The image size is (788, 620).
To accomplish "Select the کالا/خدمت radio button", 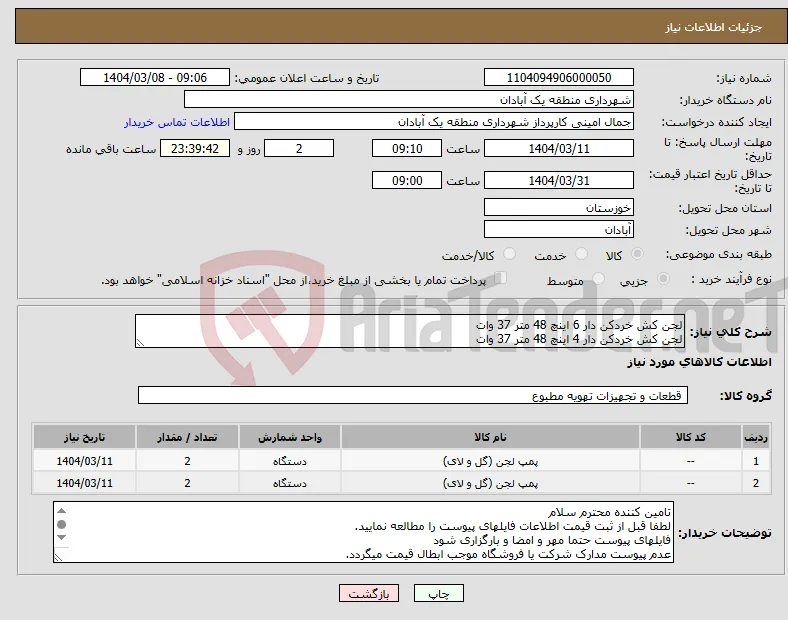I will pyautogui.click(x=510, y=254).
